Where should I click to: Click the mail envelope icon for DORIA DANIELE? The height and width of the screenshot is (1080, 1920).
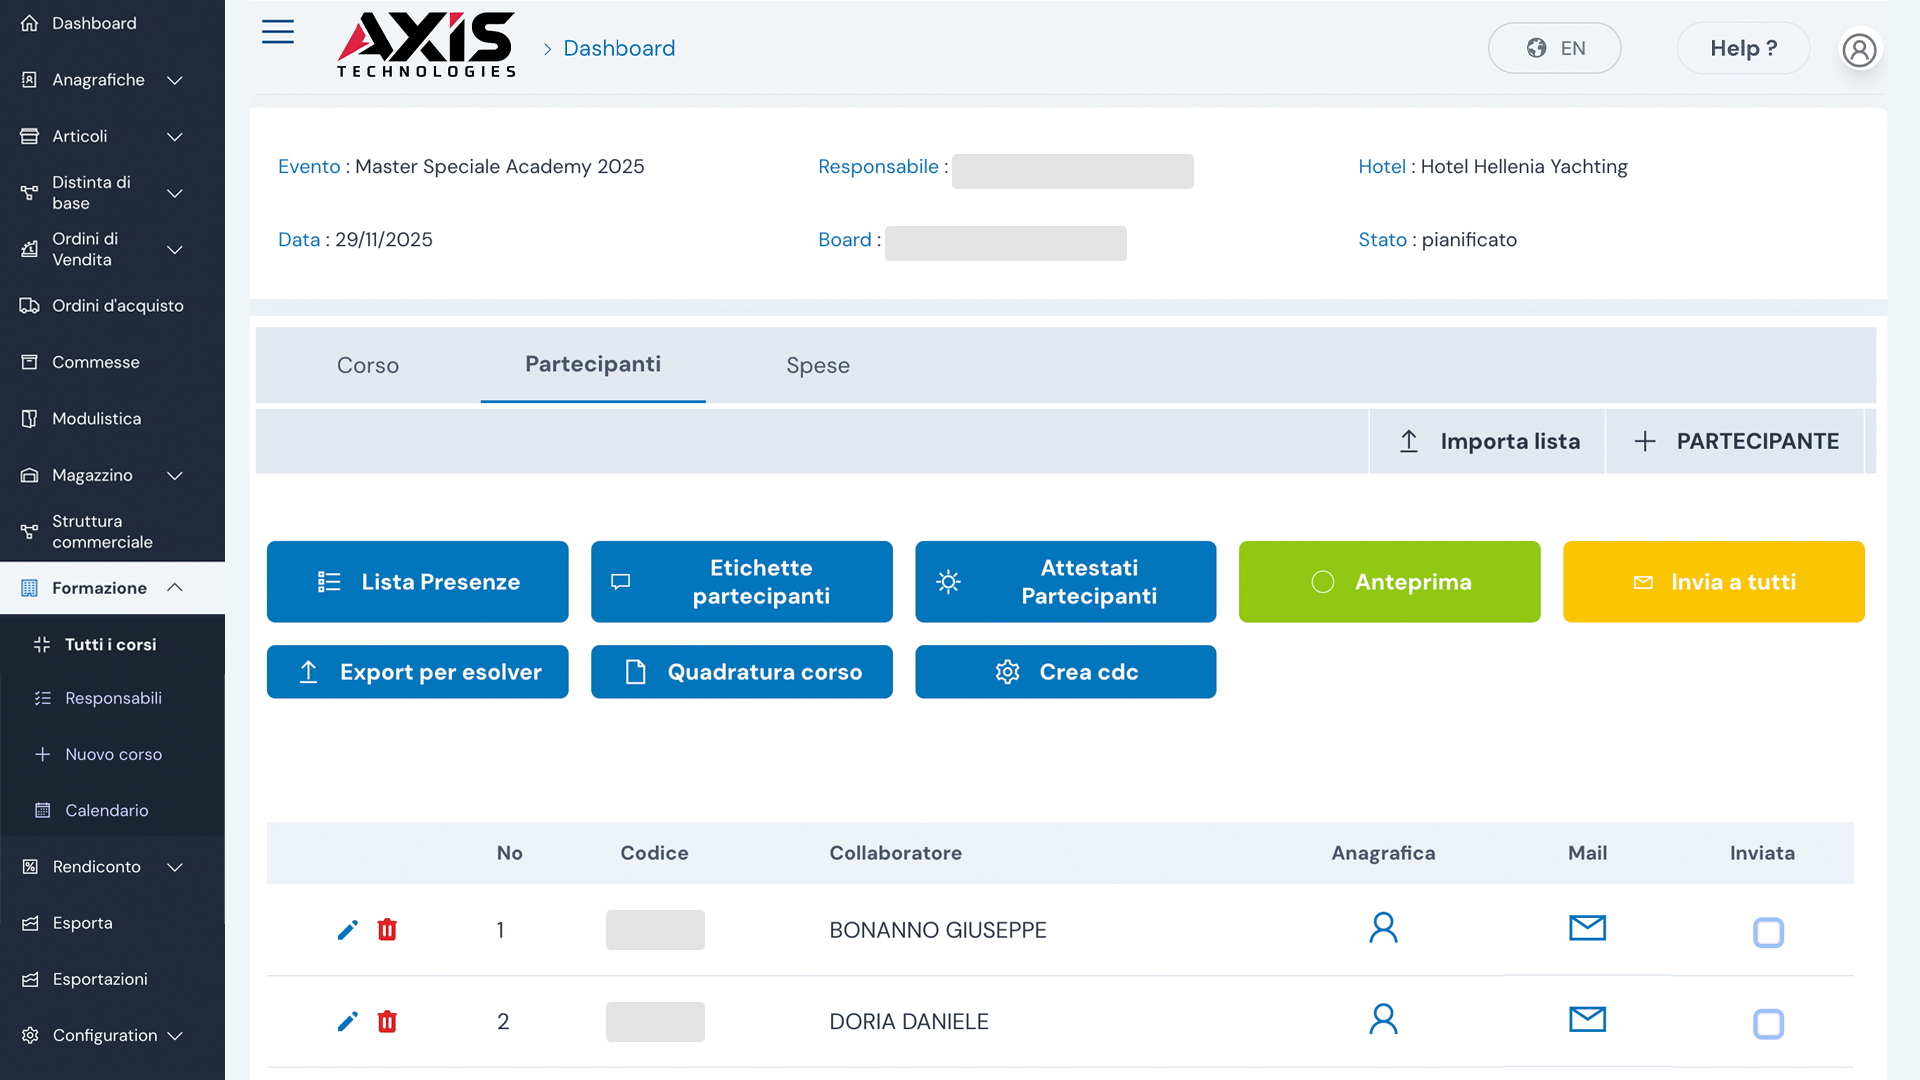(x=1587, y=1019)
